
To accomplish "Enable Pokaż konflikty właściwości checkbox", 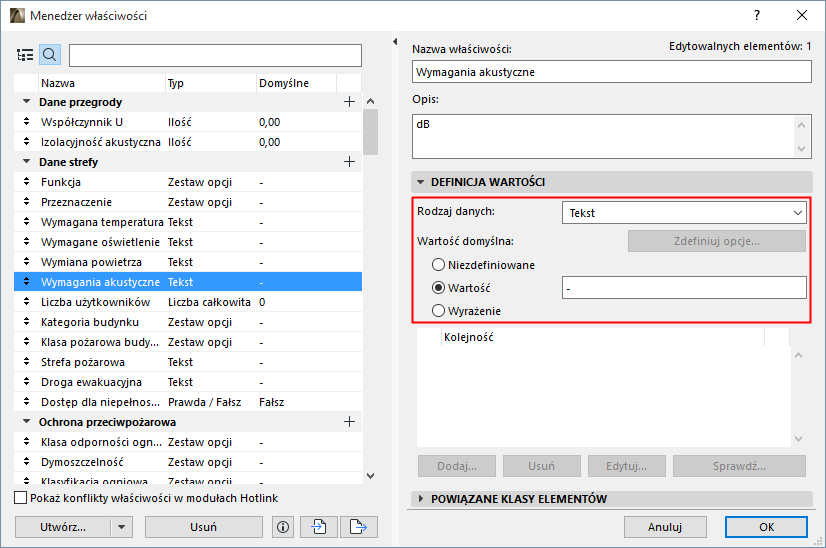I will point(21,498).
